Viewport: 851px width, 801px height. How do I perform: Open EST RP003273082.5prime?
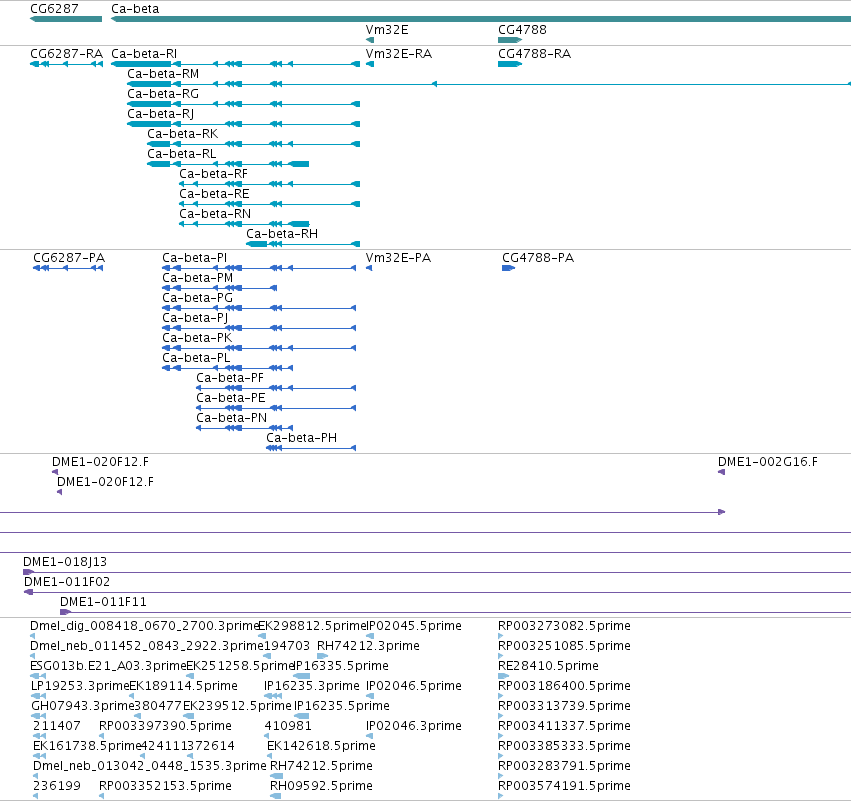pyautogui.click(x=564, y=626)
